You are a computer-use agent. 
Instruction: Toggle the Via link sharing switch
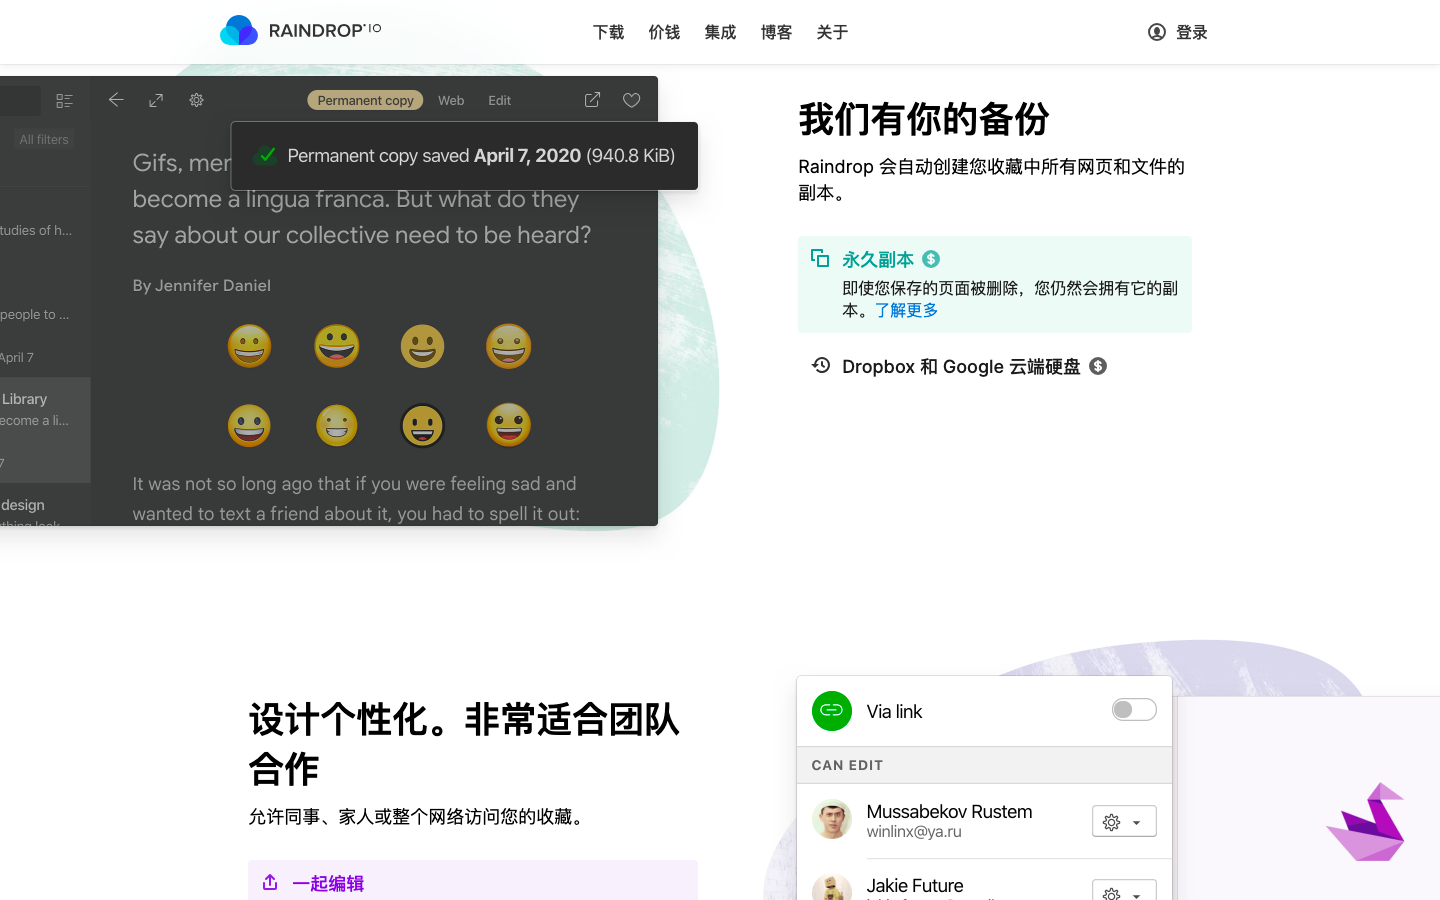click(1133, 709)
